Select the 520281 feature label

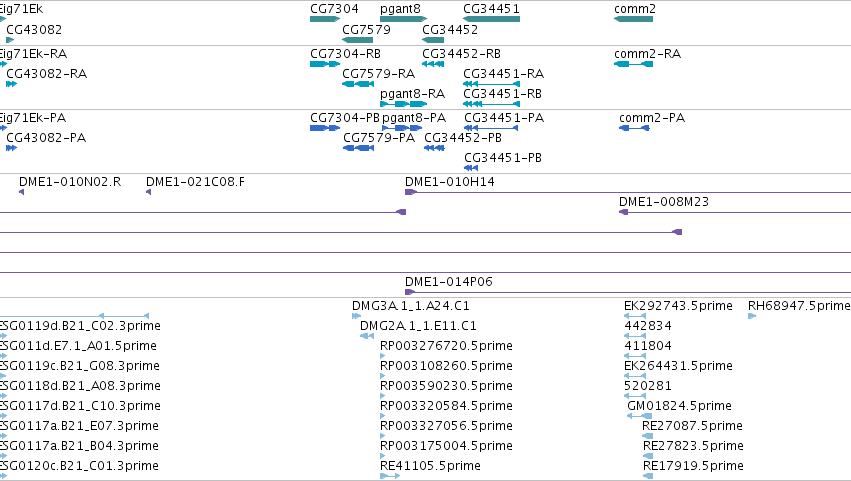click(x=647, y=386)
